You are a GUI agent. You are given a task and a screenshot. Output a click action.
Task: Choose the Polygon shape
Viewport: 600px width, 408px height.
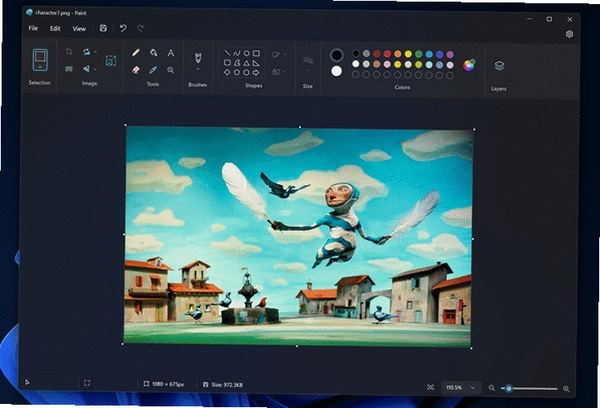coord(237,62)
